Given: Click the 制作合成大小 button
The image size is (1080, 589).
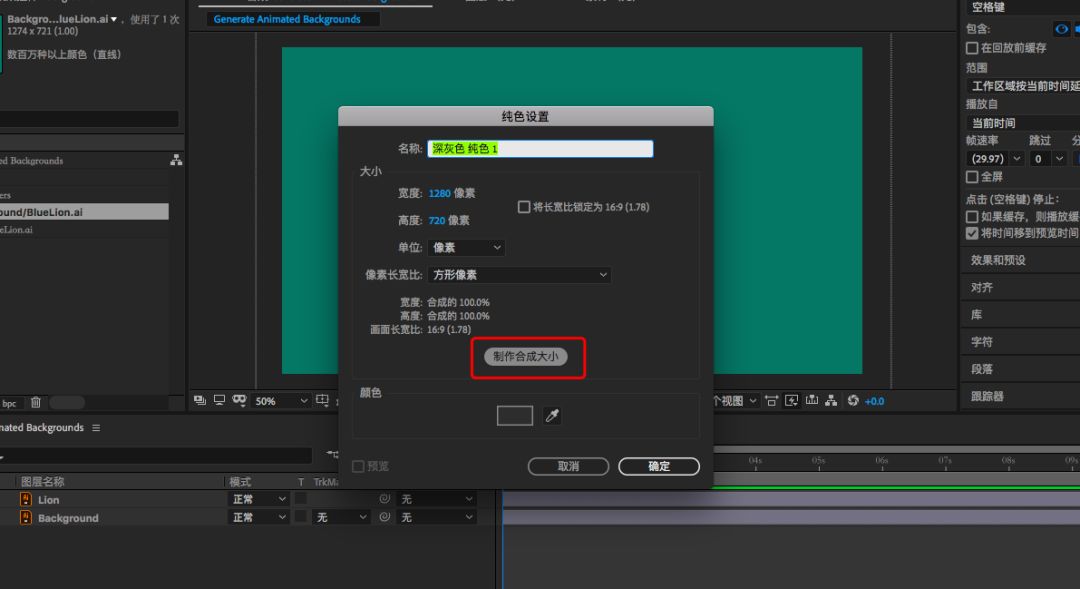Looking at the screenshot, I should pos(526,357).
